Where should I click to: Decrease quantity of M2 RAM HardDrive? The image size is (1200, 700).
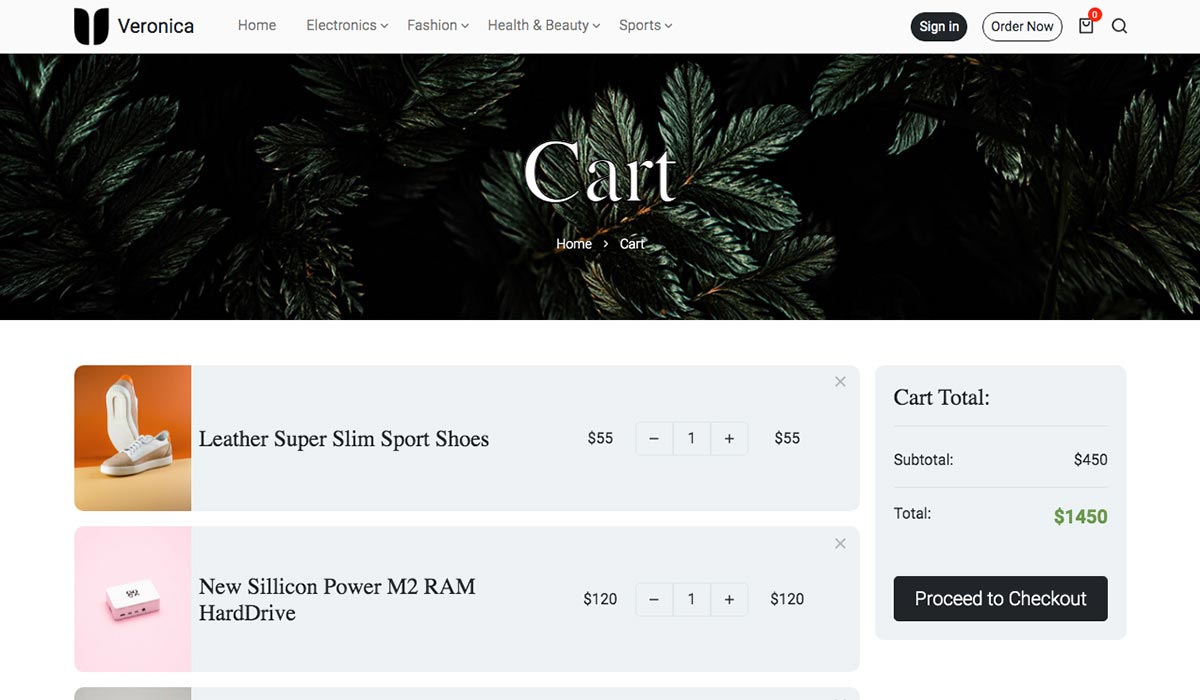pyautogui.click(x=654, y=599)
